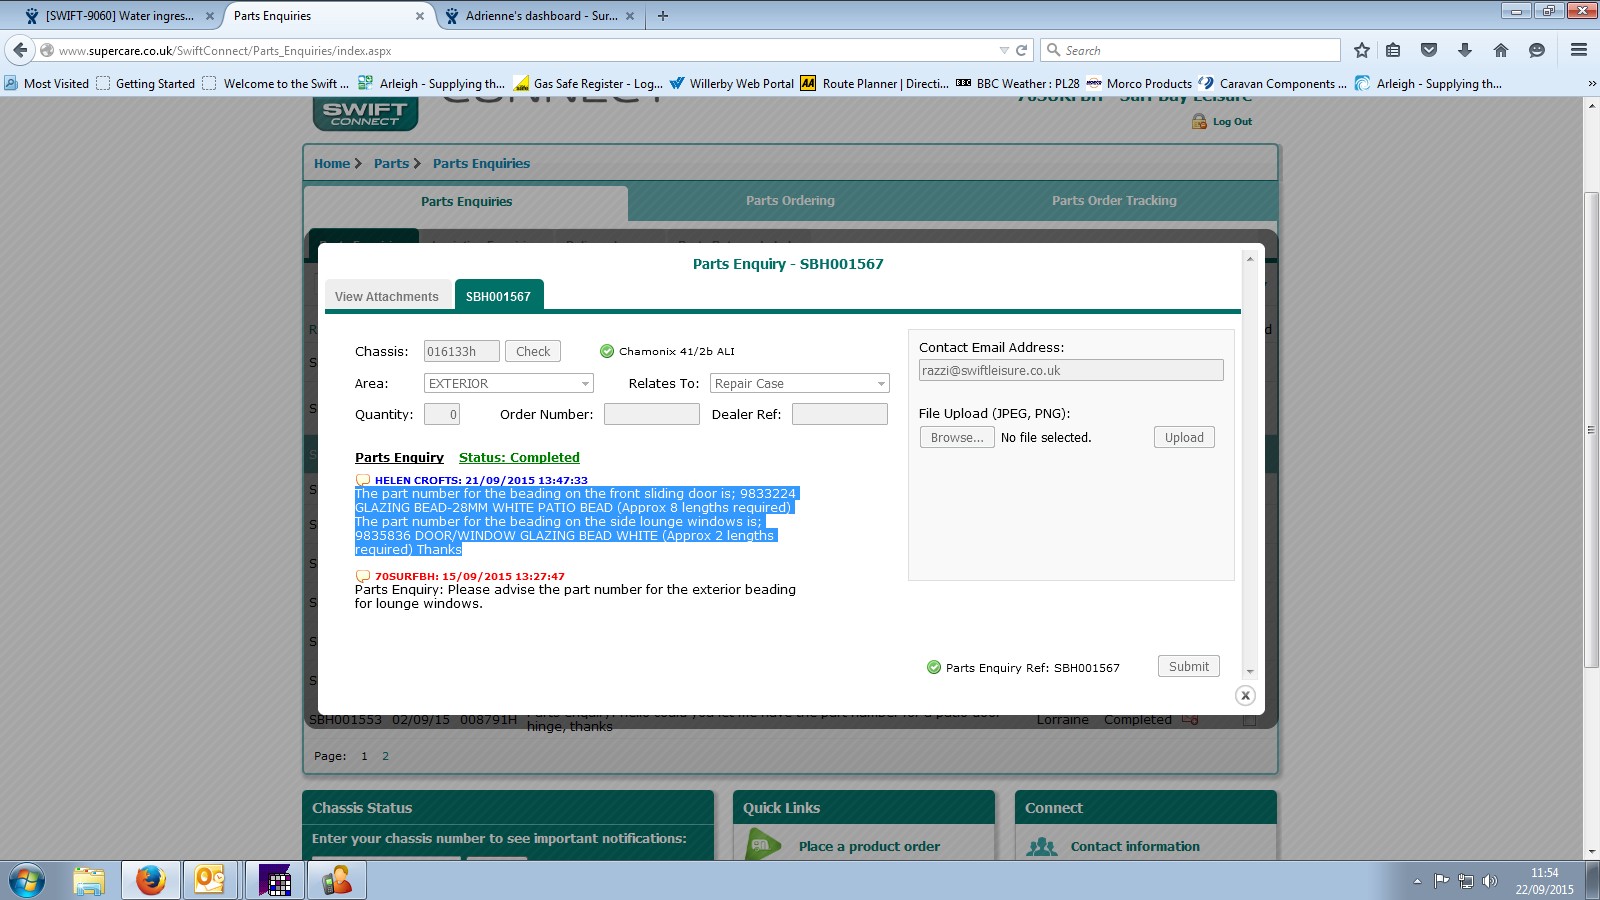Save page to Pocket
The width and height of the screenshot is (1600, 900).
pyautogui.click(x=1429, y=50)
